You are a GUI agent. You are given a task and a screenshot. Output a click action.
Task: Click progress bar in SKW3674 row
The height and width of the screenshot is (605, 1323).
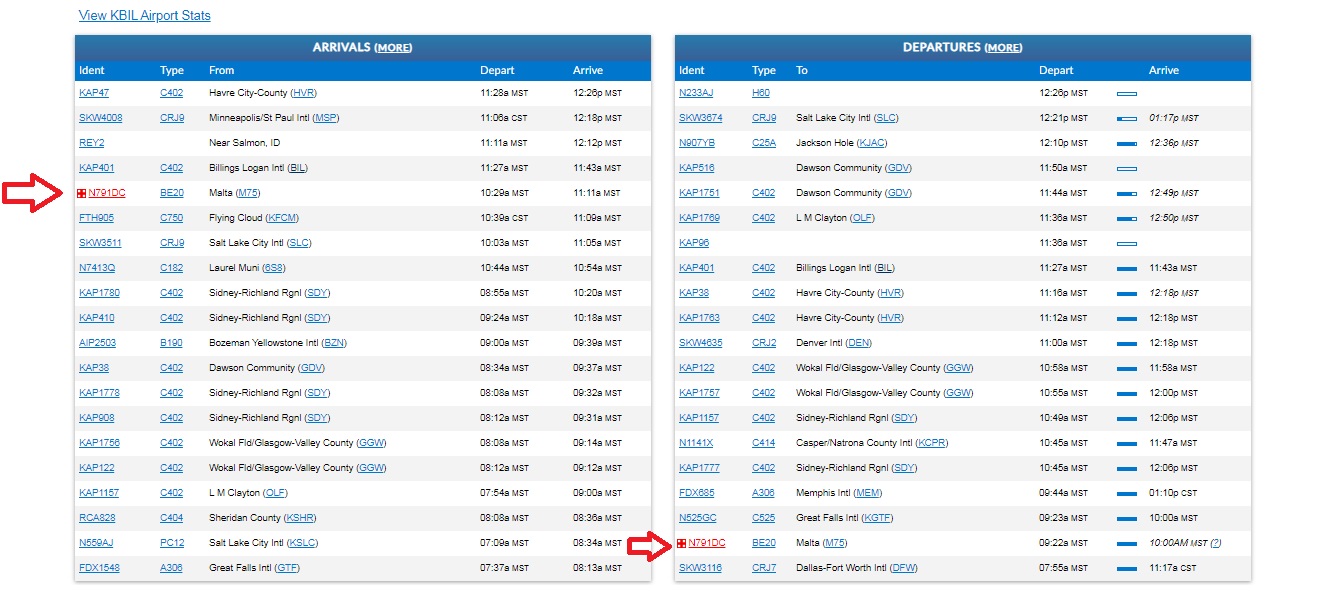(1127, 118)
